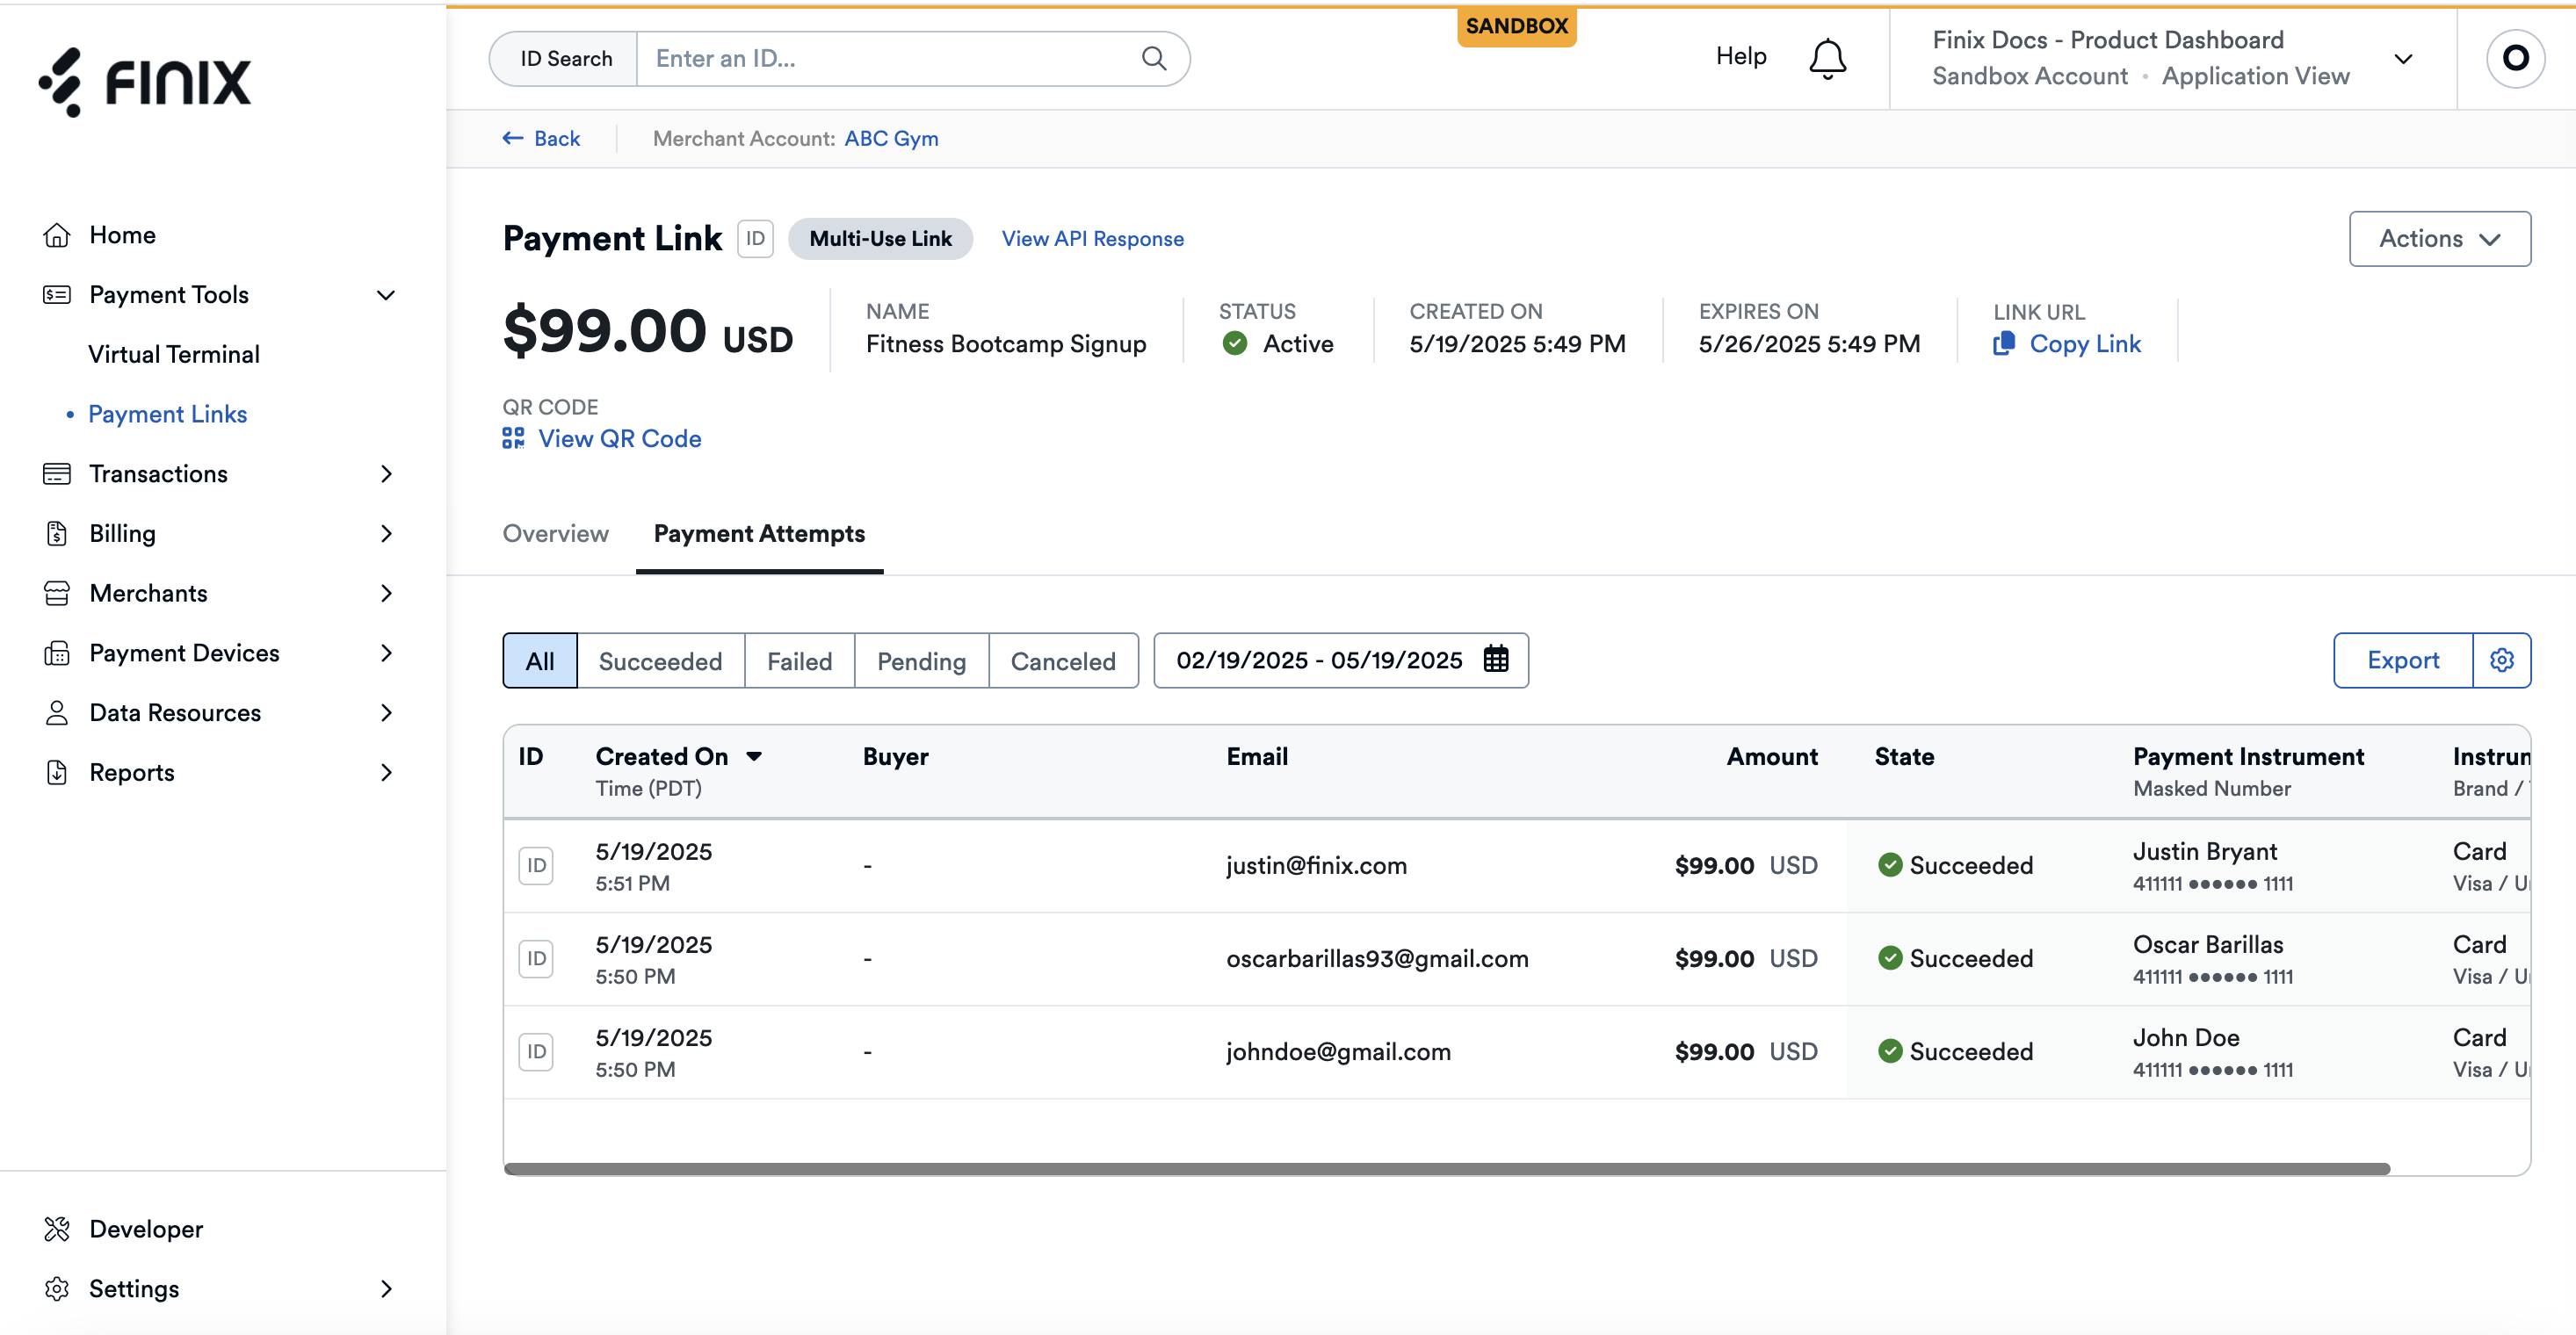Click the Payment Tools icon in sidebar
The width and height of the screenshot is (2576, 1335).
(x=57, y=295)
